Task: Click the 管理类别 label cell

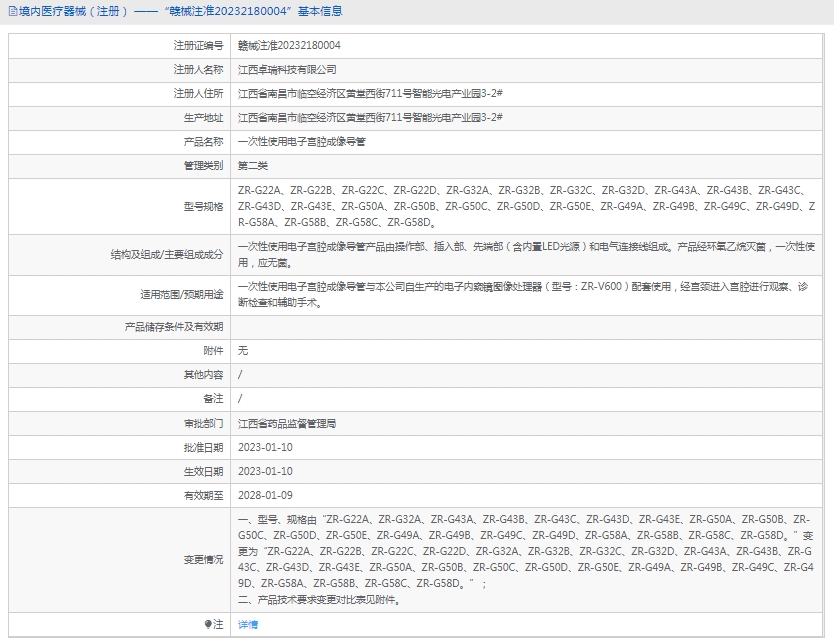Action: pyautogui.click(x=119, y=166)
